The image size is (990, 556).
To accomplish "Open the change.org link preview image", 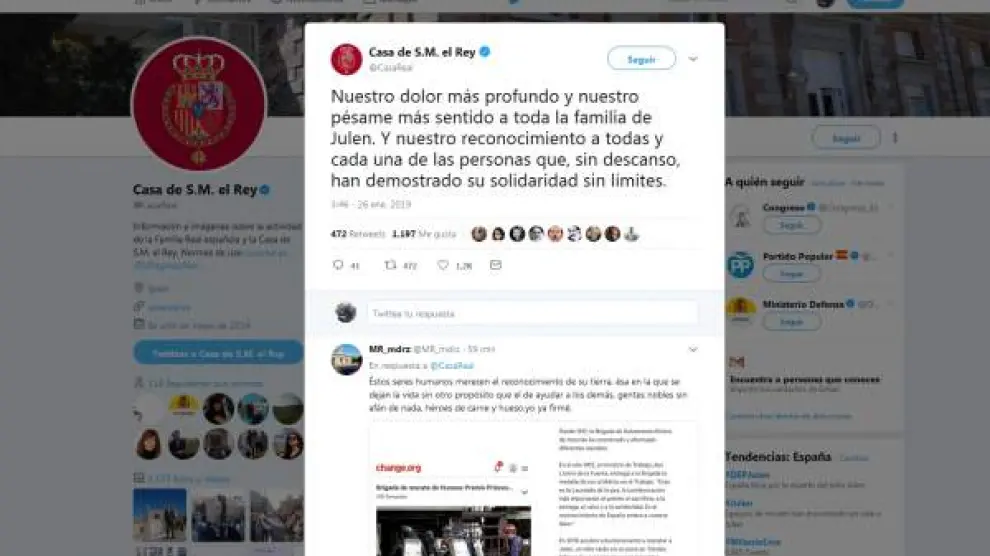I will 534,490.
